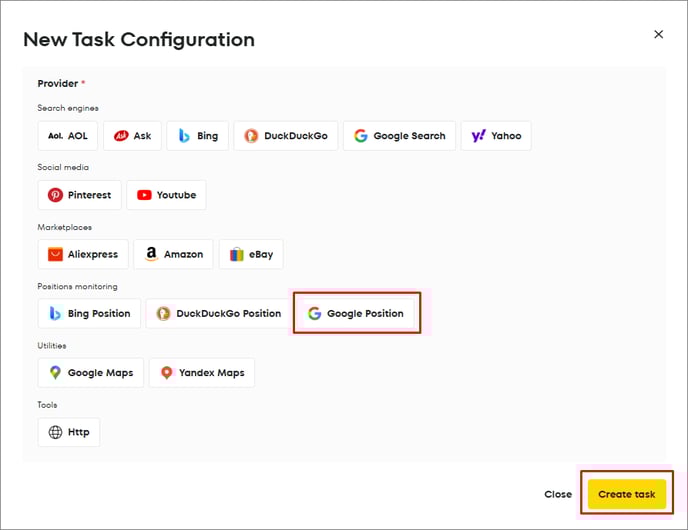
Task: Select Google Search provider
Action: coord(399,136)
